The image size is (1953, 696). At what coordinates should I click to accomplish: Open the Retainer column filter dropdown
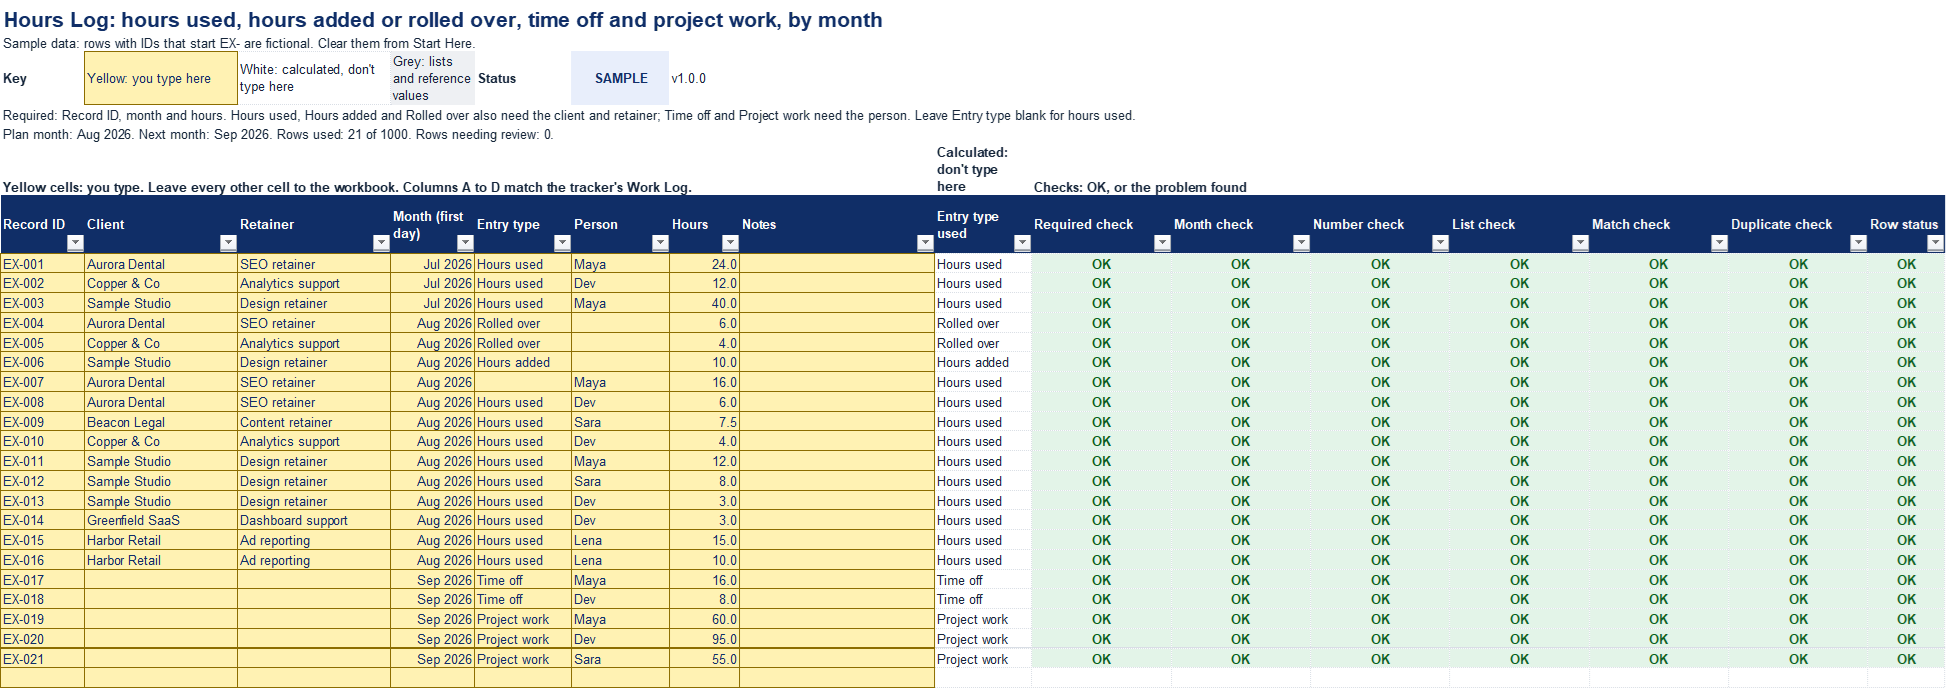pos(381,243)
